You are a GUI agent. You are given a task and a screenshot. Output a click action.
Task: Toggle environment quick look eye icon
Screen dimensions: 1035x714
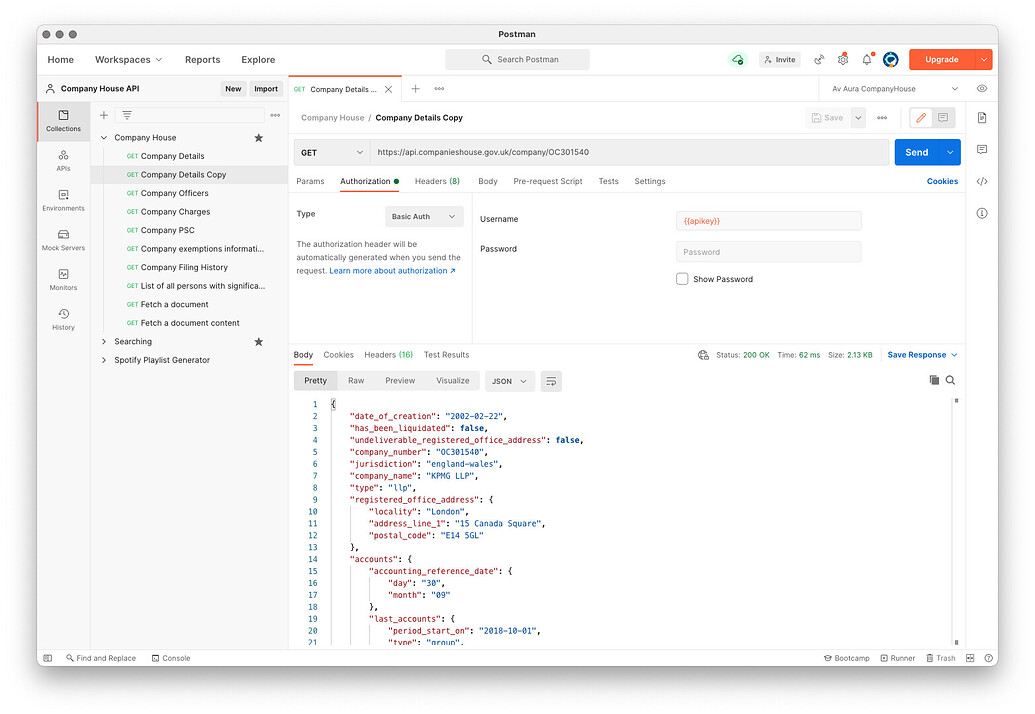pos(981,88)
